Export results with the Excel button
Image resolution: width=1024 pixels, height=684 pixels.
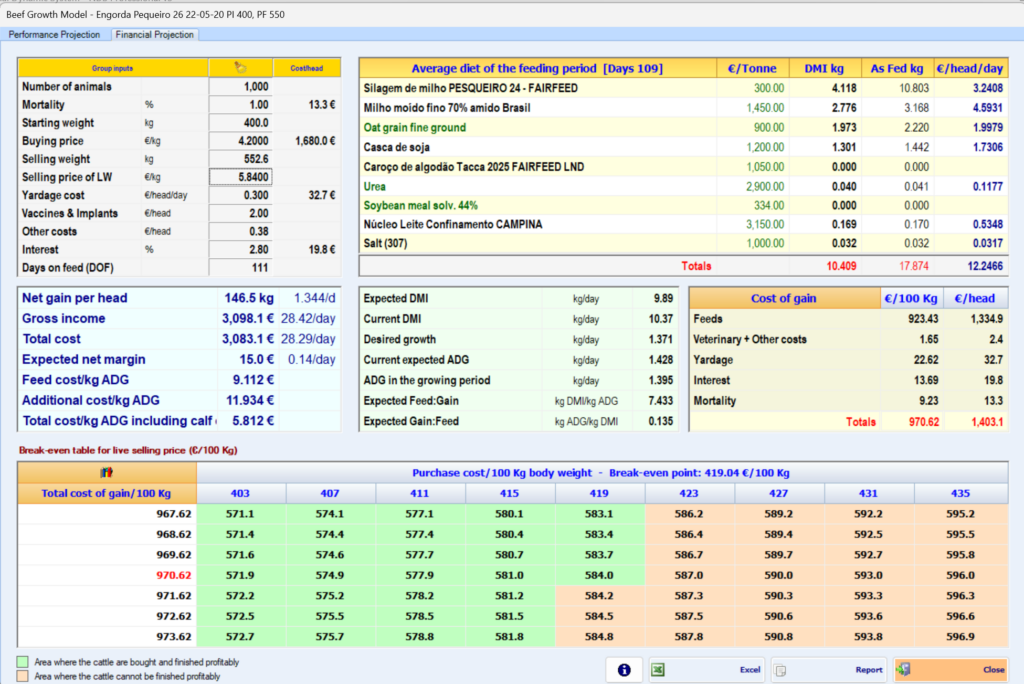pos(707,670)
